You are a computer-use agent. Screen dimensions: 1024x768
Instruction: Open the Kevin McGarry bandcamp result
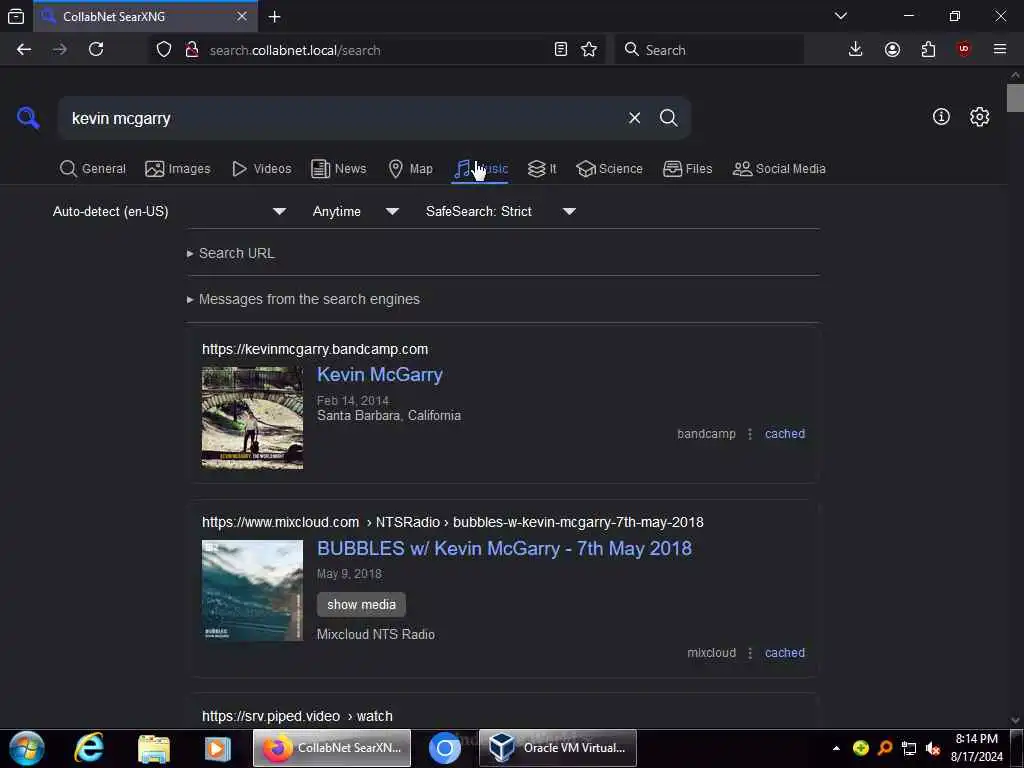379,375
